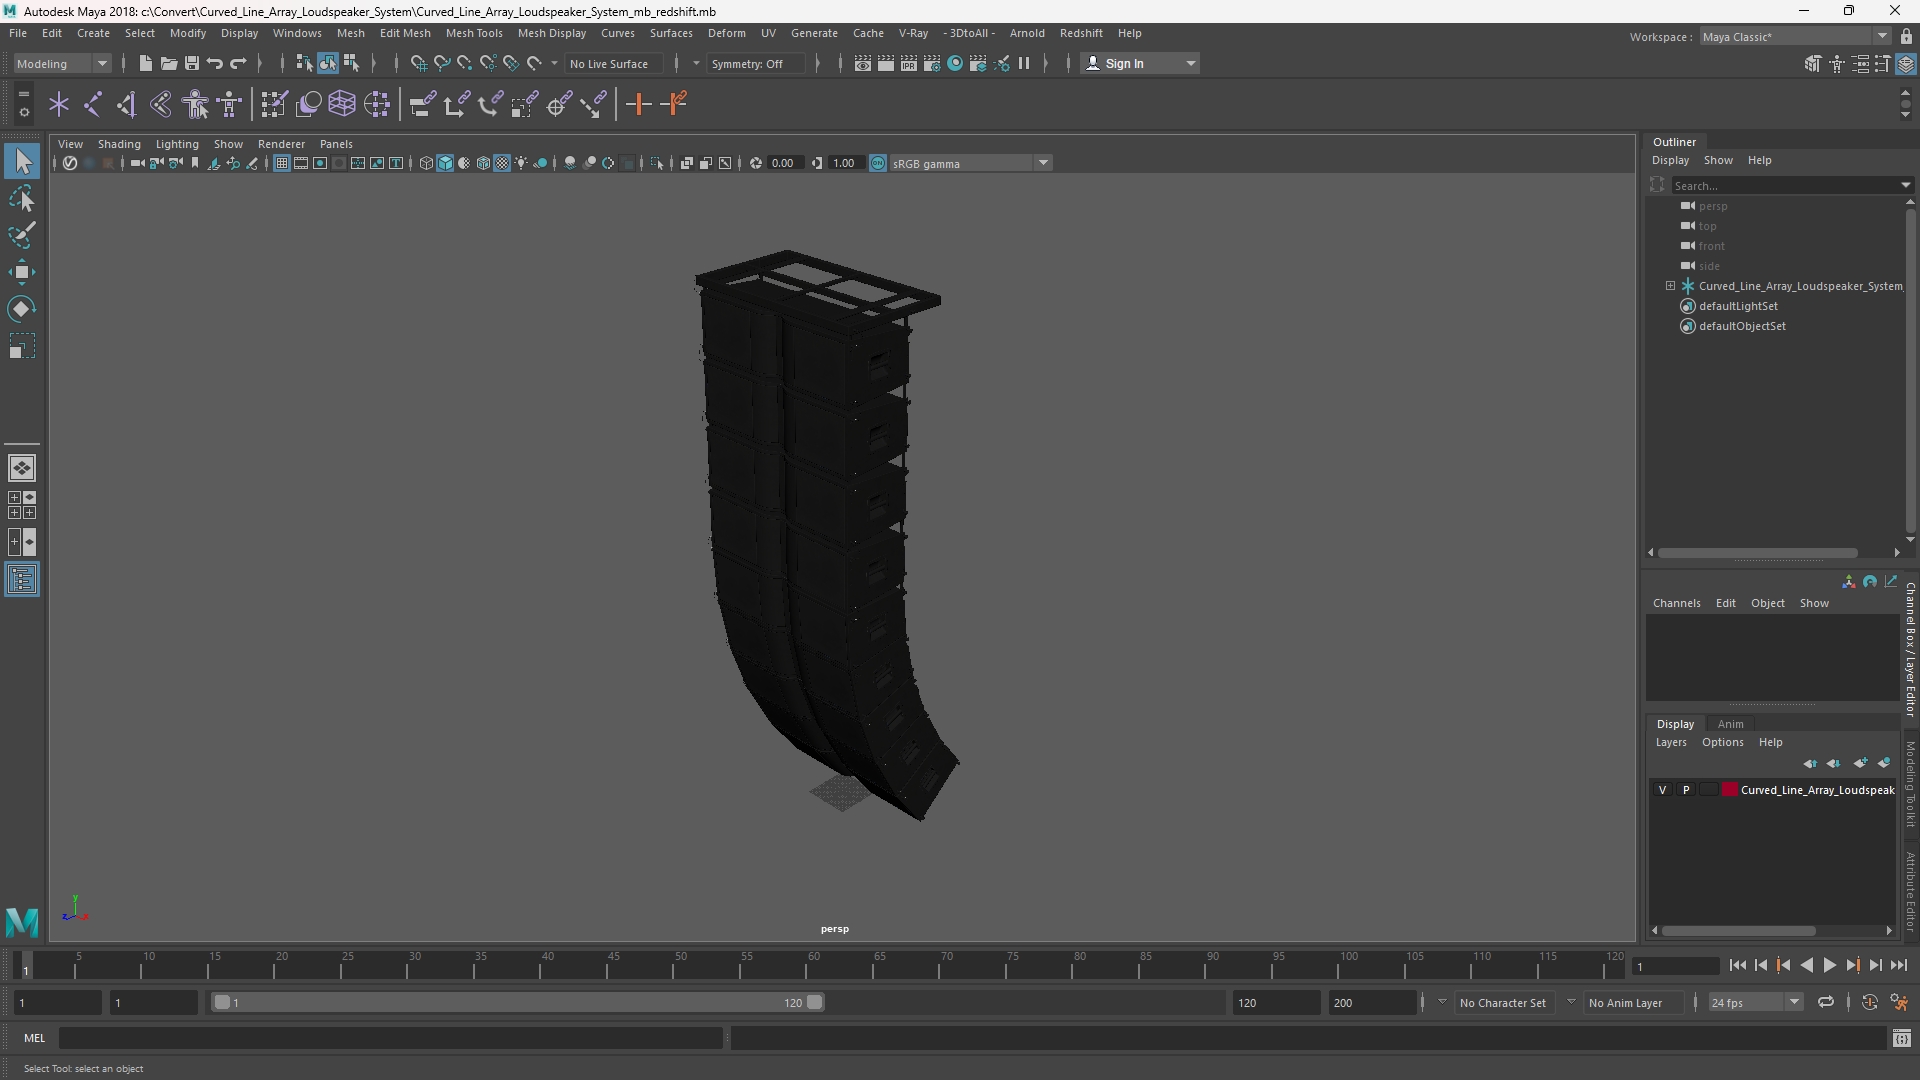This screenshot has height=1080, width=1920.
Task: Enable snap to grids icon
Action: point(418,63)
